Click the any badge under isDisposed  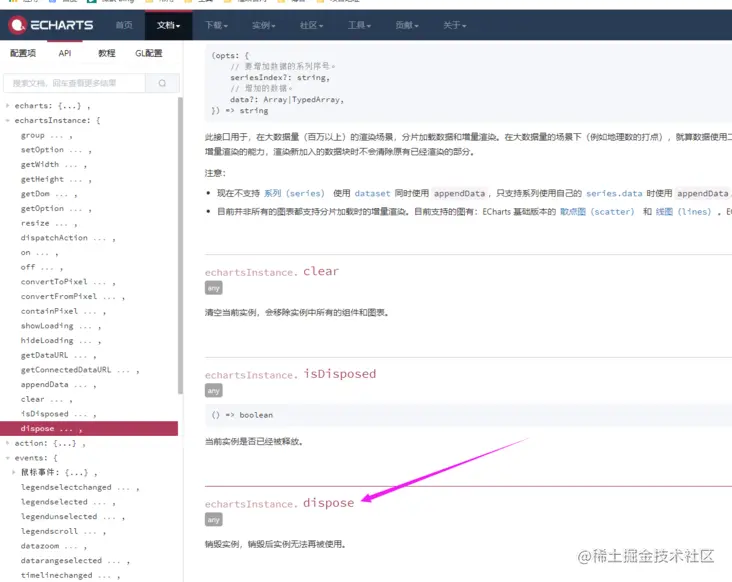coord(213,391)
